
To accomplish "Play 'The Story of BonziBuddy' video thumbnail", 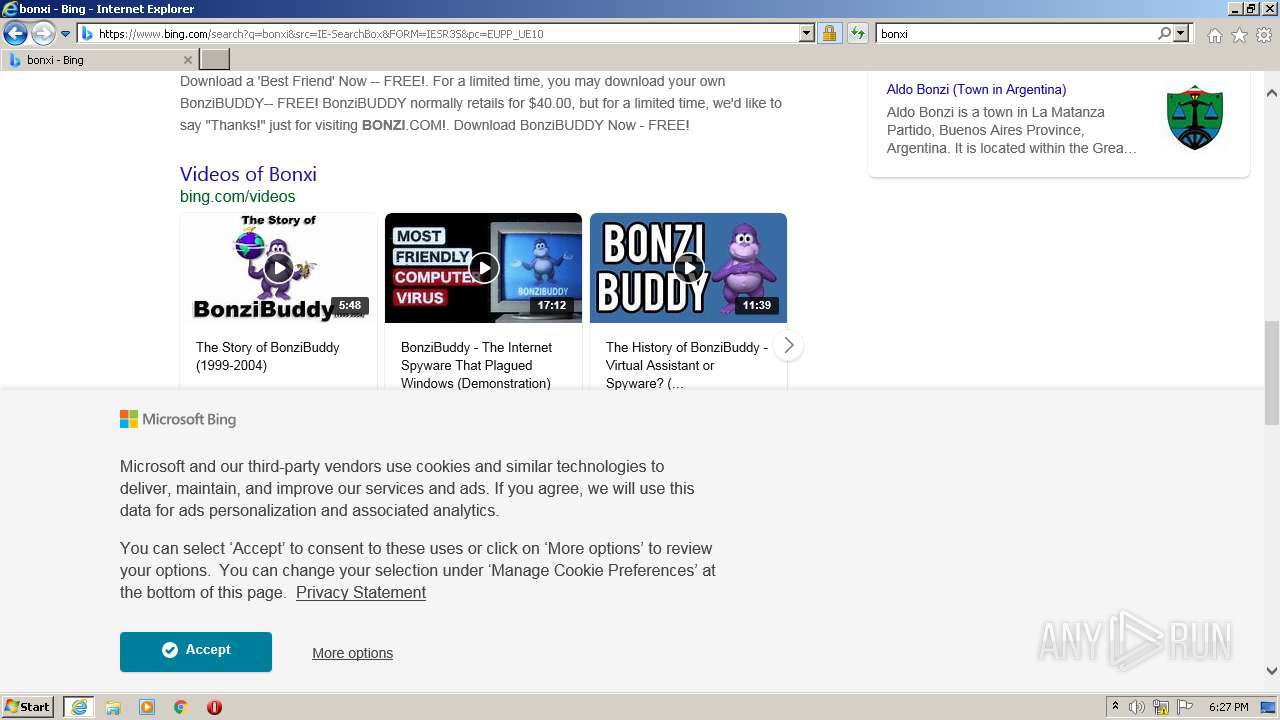I will 278,268.
